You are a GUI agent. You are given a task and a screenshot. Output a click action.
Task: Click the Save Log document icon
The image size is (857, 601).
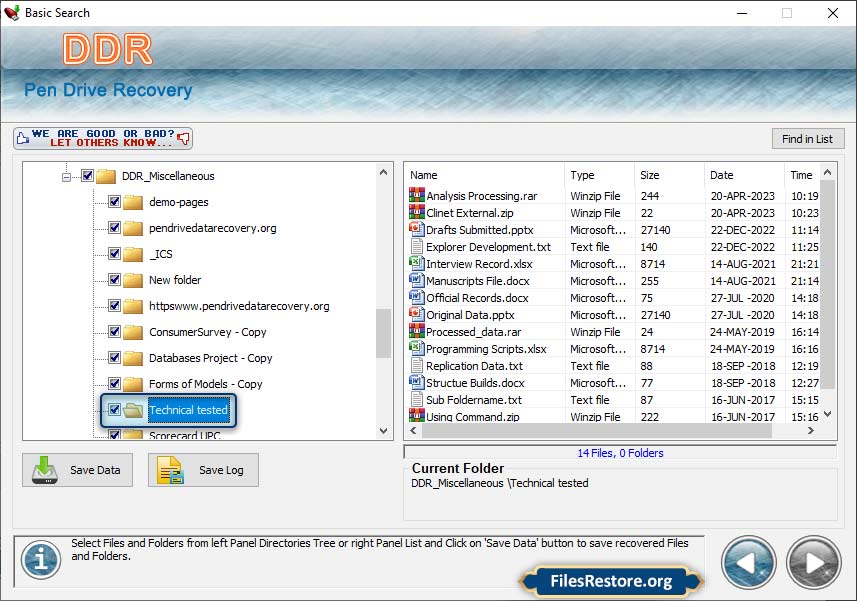pos(170,470)
